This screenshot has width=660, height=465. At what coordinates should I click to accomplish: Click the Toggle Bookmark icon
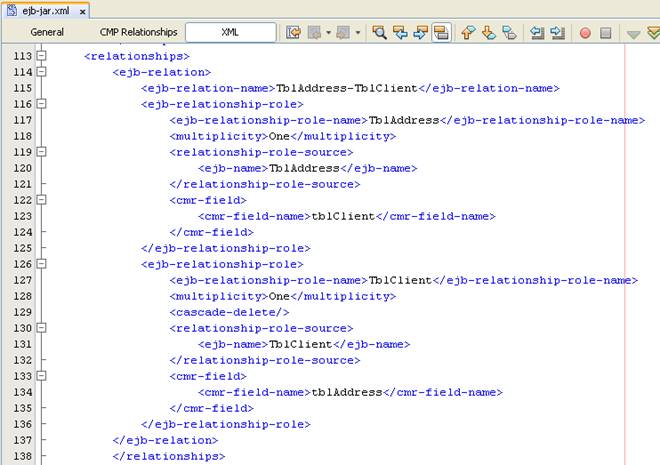509,32
